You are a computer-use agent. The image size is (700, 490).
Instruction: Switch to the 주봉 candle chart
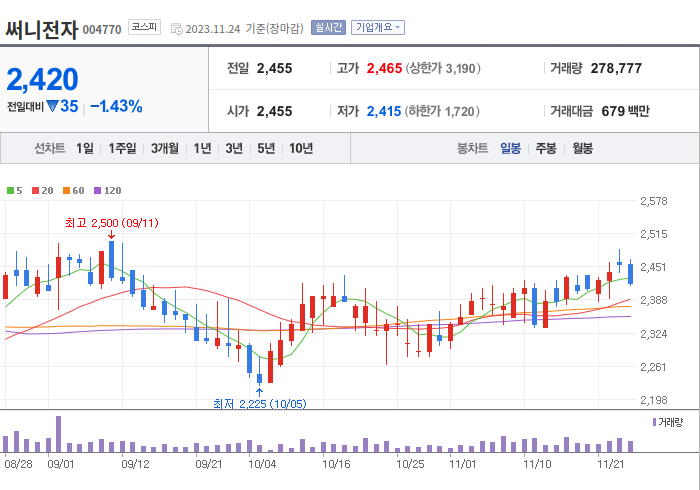click(x=546, y=148)
